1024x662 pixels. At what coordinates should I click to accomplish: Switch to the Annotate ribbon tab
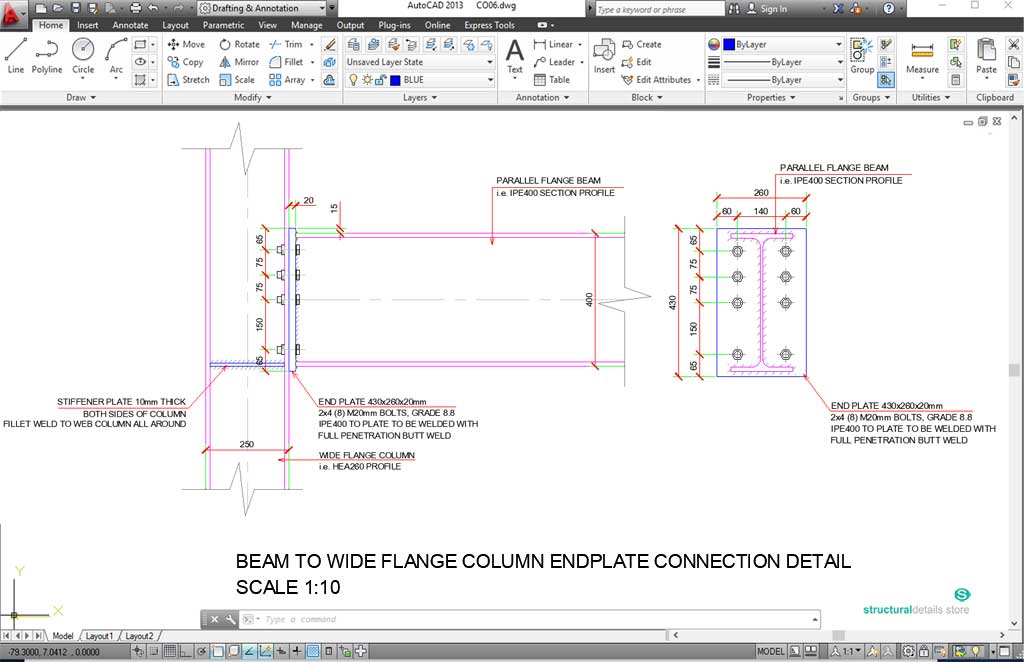(x=130, y=25)
